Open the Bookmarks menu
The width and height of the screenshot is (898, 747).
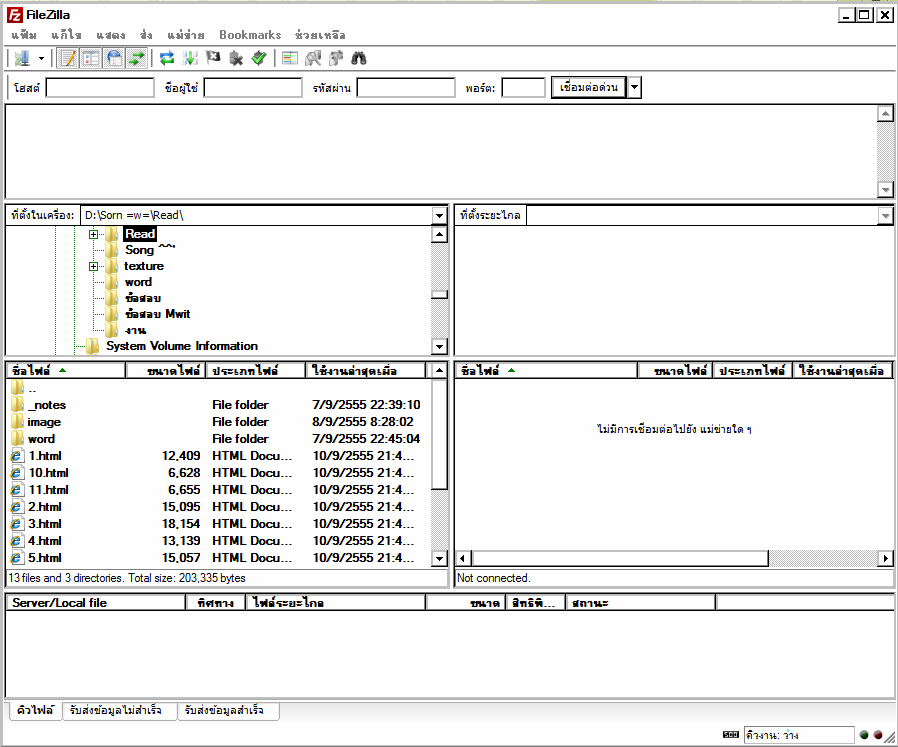250,35
